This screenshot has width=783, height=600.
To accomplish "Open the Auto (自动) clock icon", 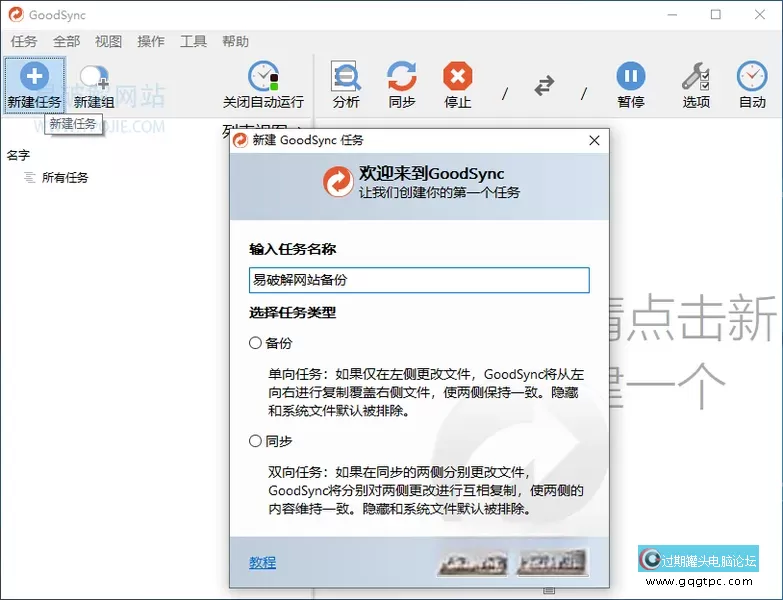I will point(752,76).
